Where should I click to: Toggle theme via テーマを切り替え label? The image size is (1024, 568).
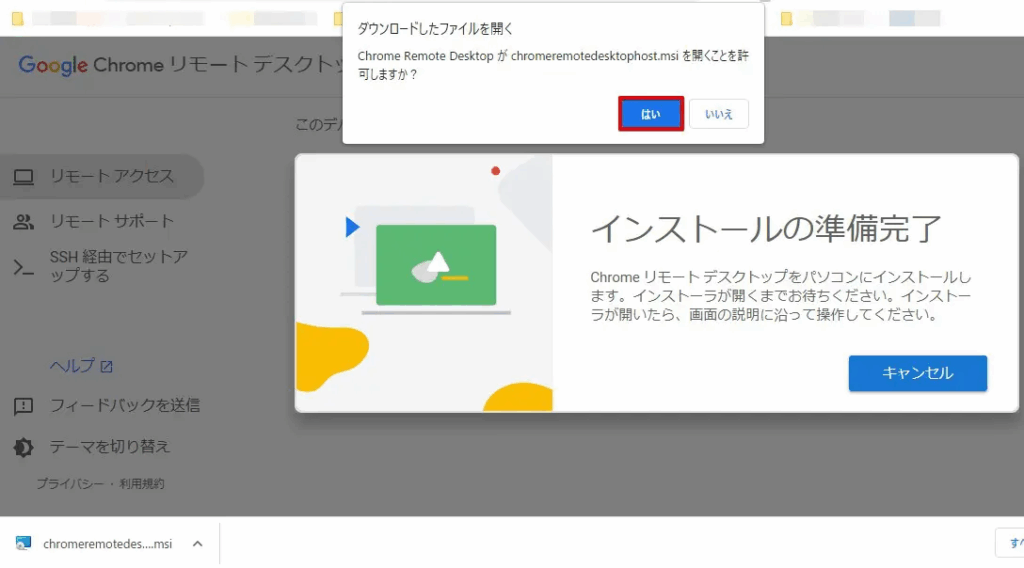pyautogui.click(x=110, y=447)
